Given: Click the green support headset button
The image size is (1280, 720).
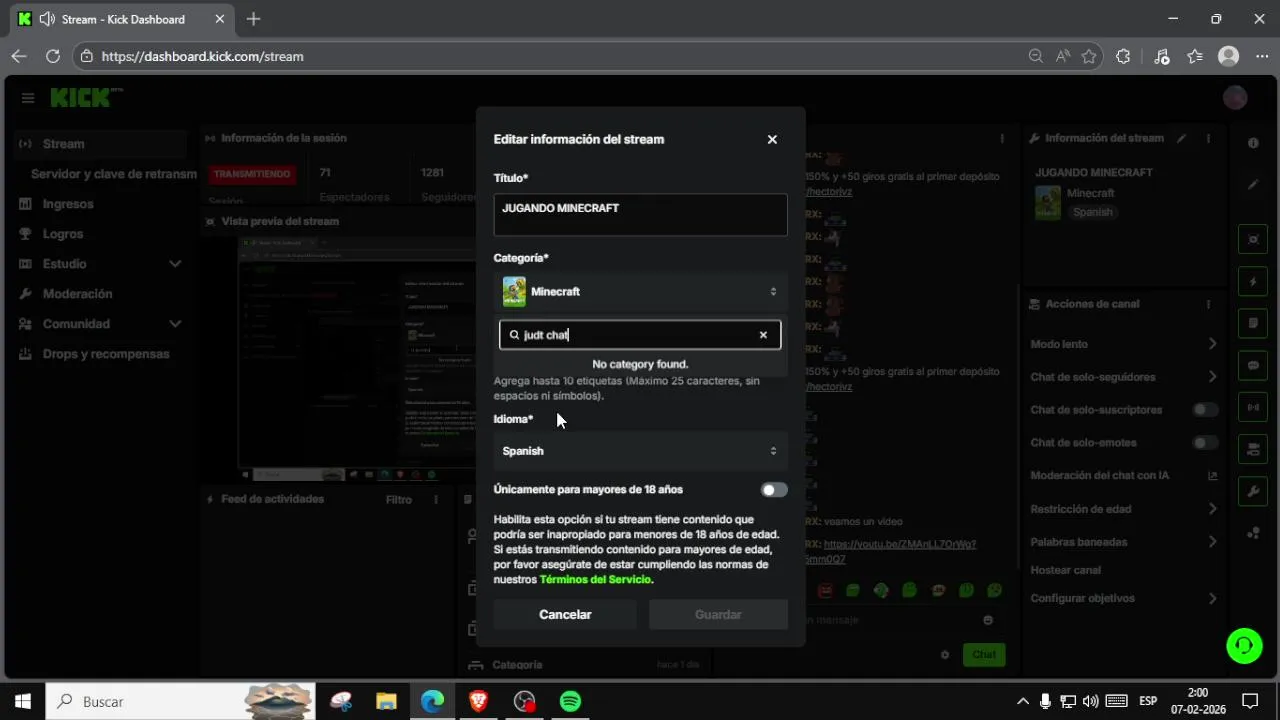Looking at the screenshot, I should pyautogui.click(x=1244, y=646).
